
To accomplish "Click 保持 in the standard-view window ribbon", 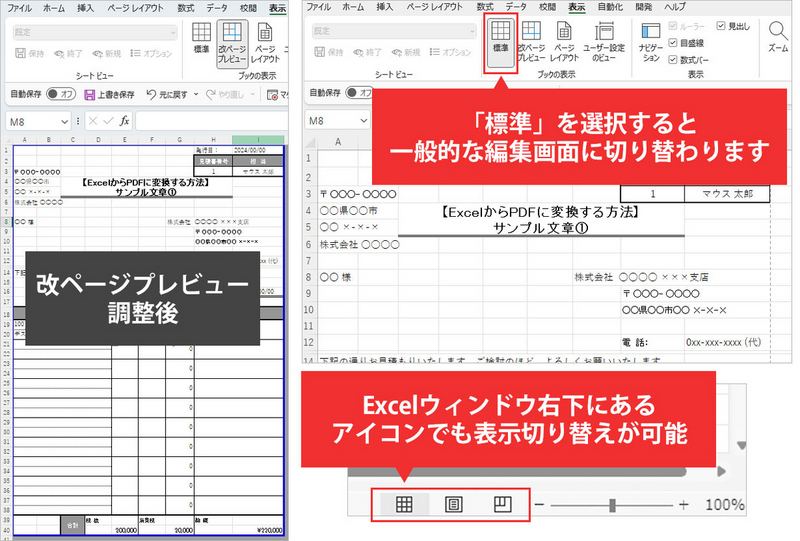I will coord(329,52).
